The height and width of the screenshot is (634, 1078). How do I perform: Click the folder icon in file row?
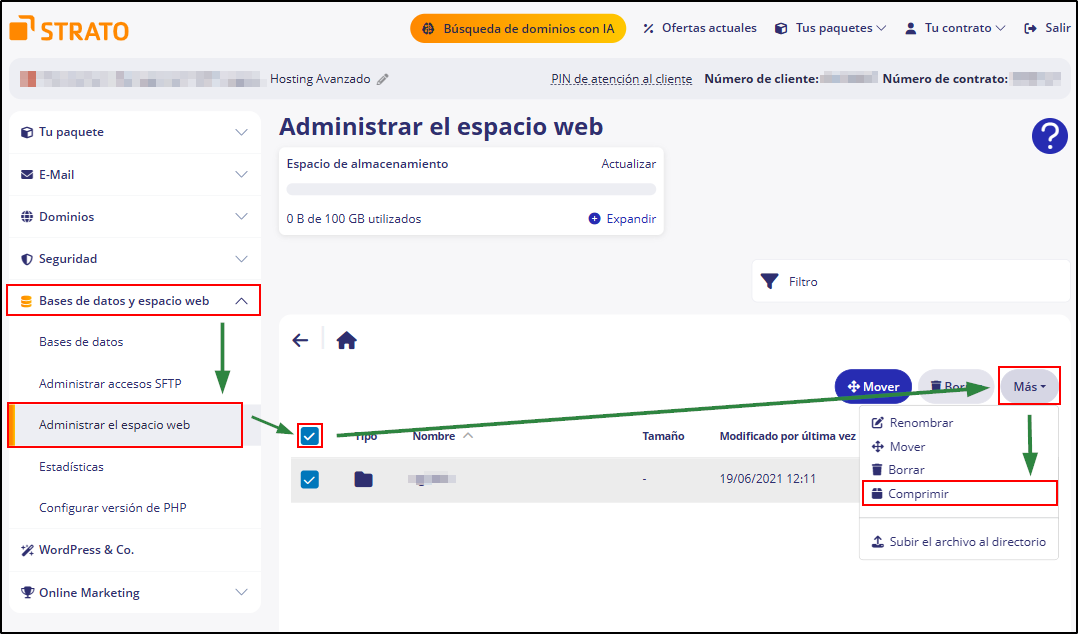(x=363, y=479)
